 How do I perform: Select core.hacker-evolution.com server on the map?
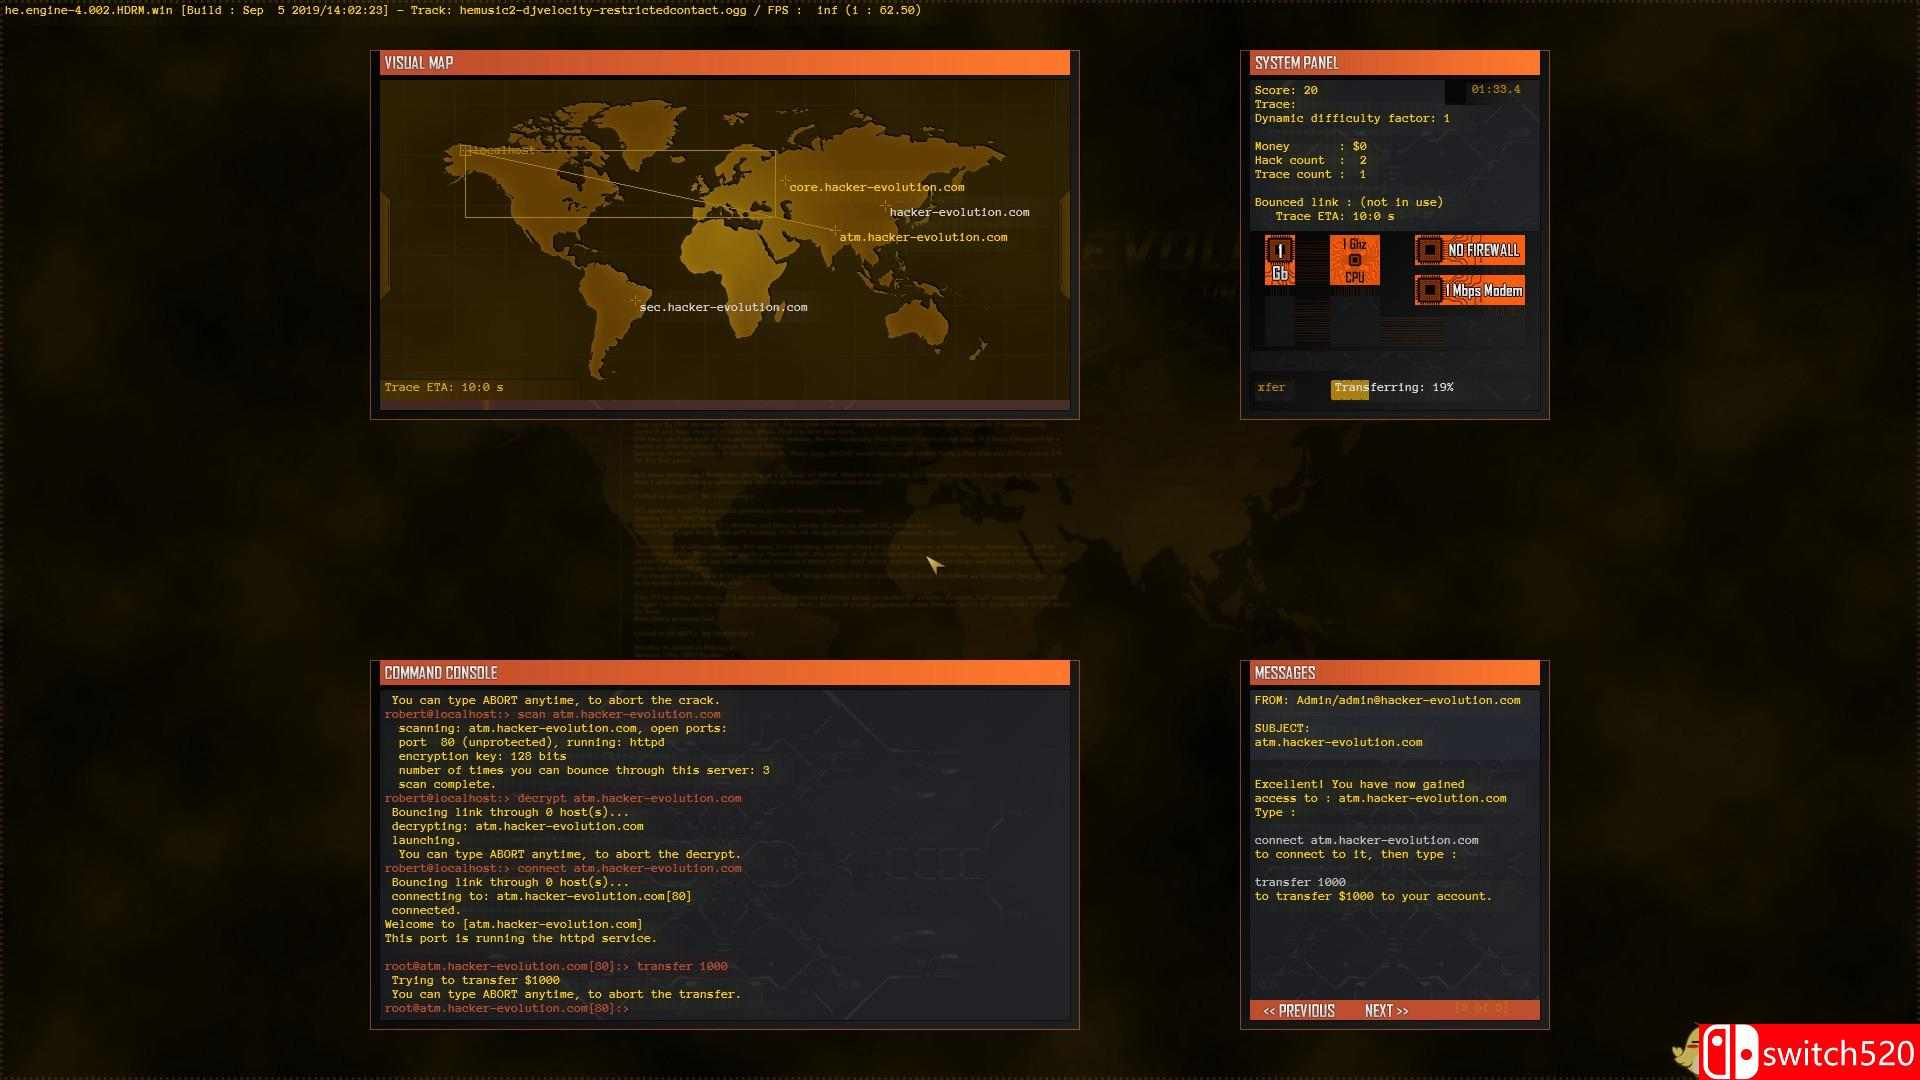click(876, 187)
